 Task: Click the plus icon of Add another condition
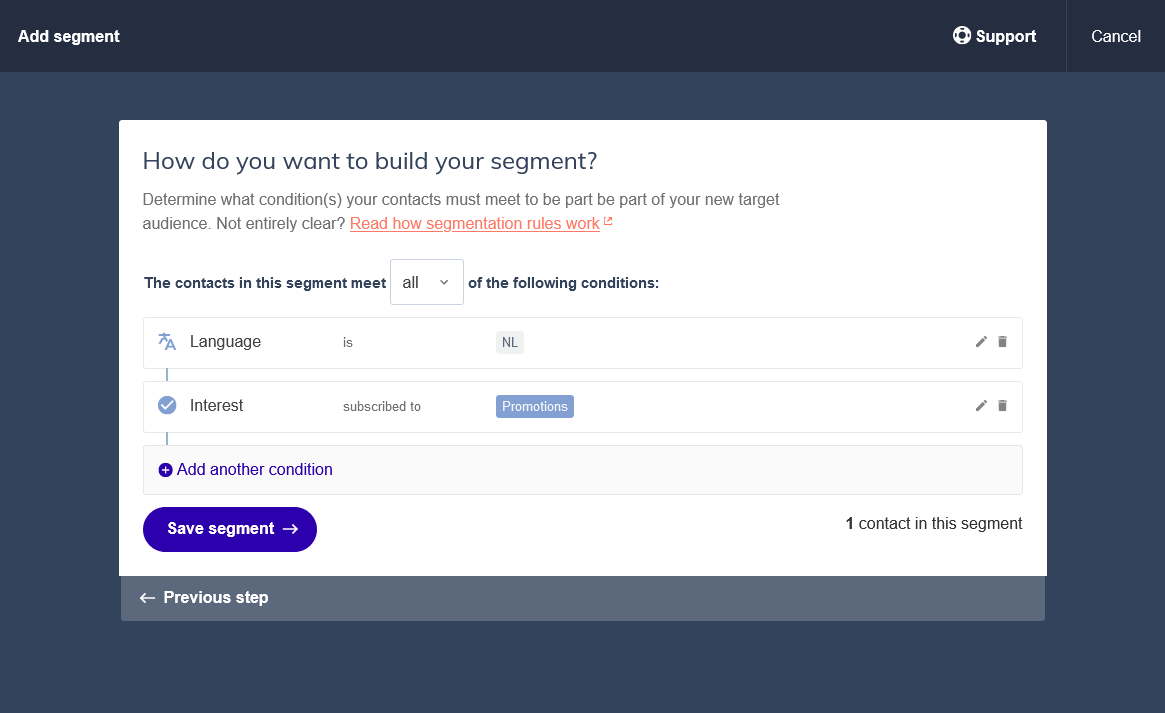point(166,470)
